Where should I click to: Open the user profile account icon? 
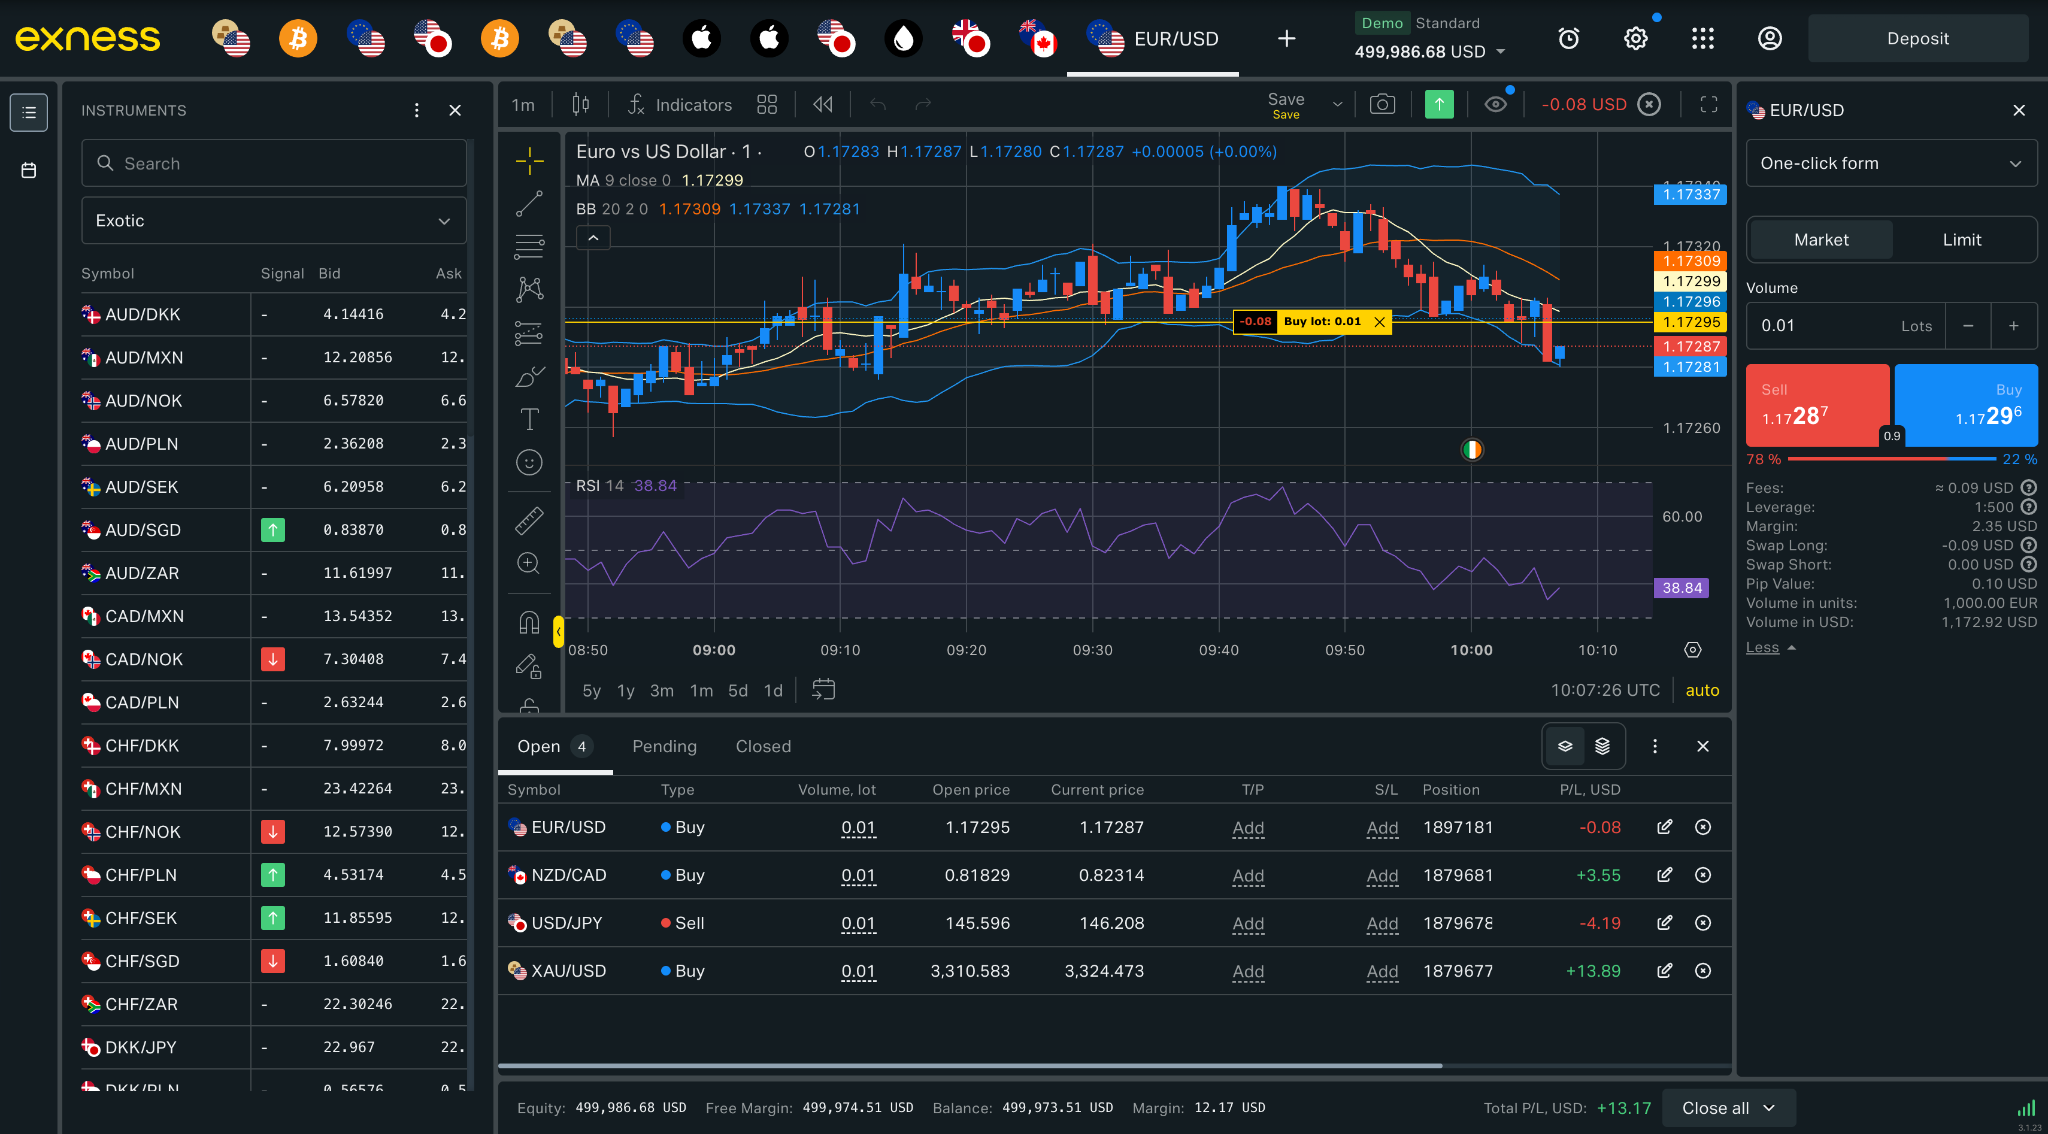[x=1770, y=38]
